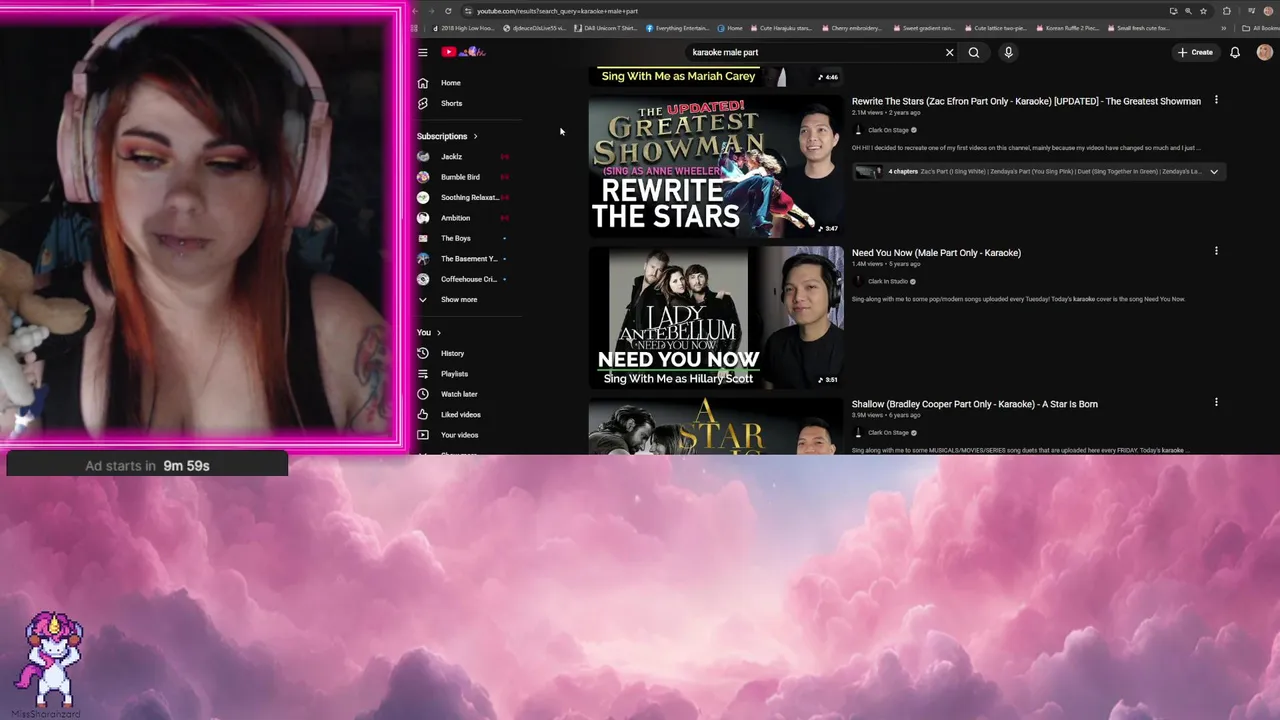Clear the search box with the X icon
Viewport: 1280px width, 720px height.
(x=950, y=52)
